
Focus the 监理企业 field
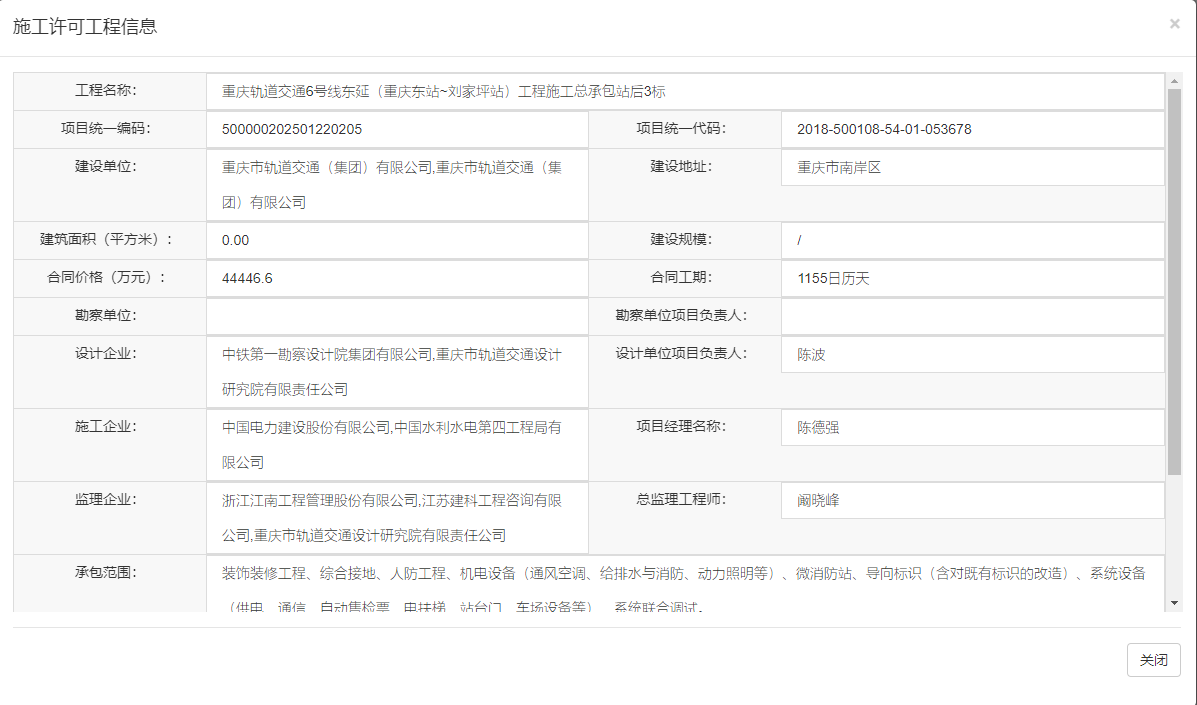pyautogui.click(x=397, y=518)
